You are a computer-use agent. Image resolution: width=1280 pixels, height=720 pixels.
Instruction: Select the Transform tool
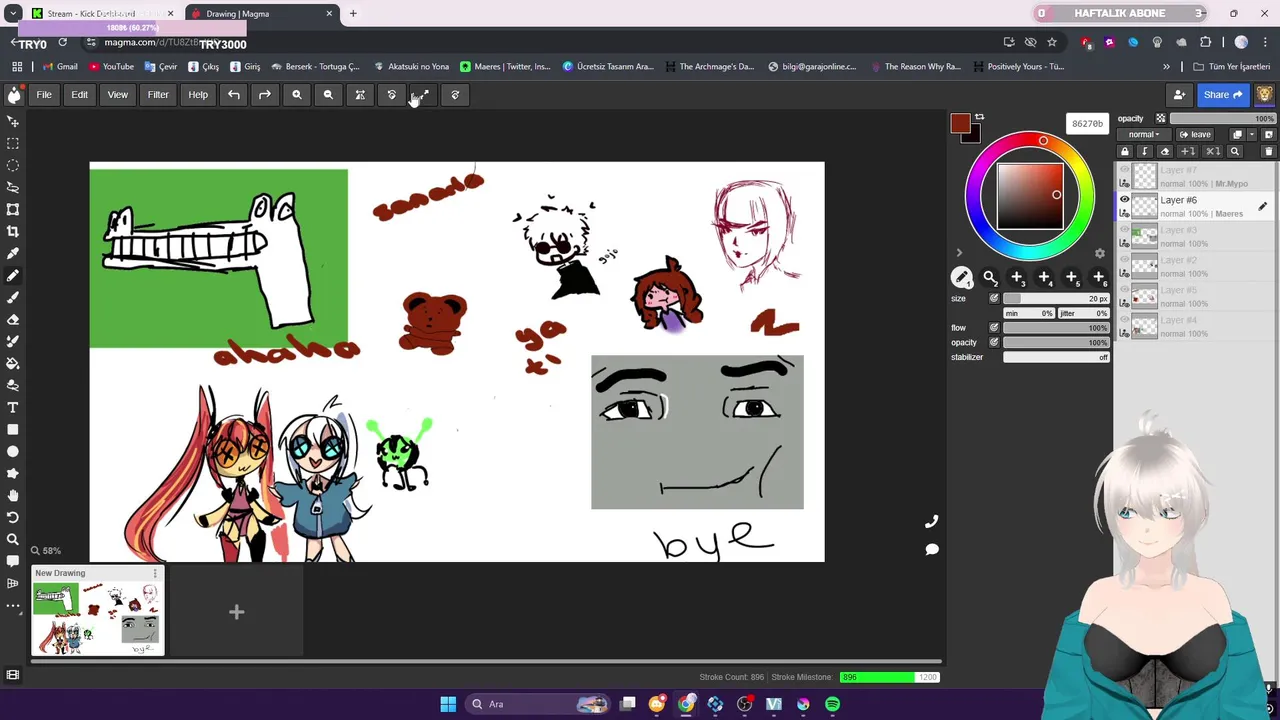(x=13, y=209)
